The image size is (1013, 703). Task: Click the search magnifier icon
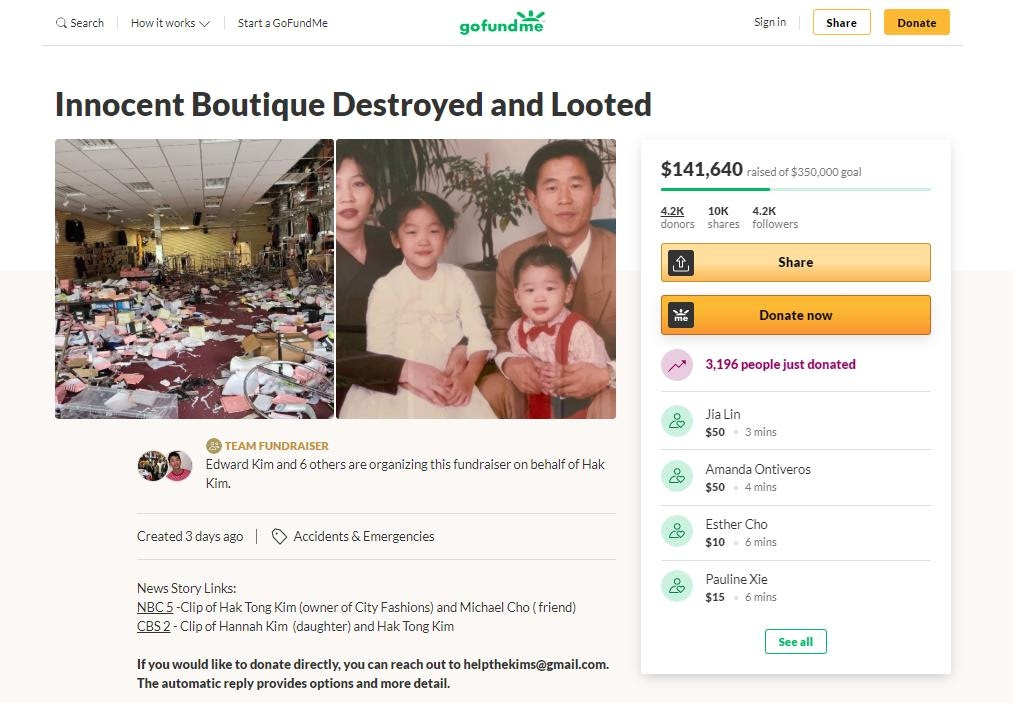62,23
